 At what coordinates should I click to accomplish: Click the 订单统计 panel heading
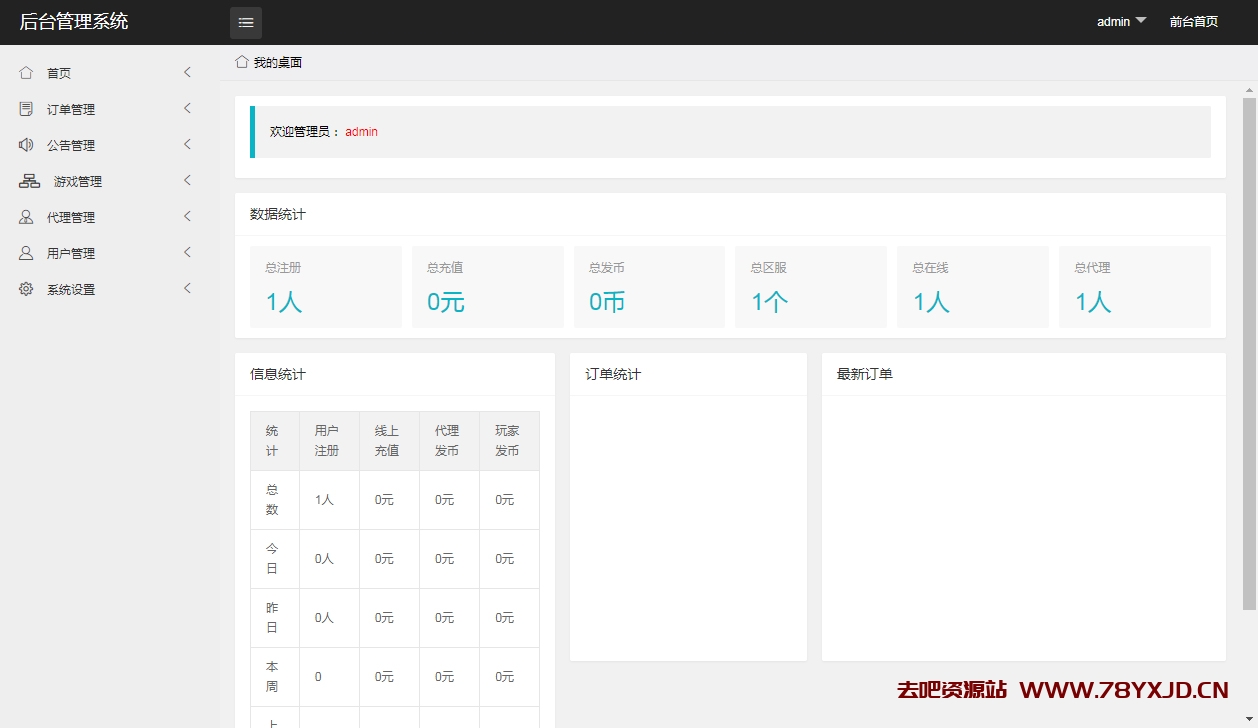click(613, 374)
